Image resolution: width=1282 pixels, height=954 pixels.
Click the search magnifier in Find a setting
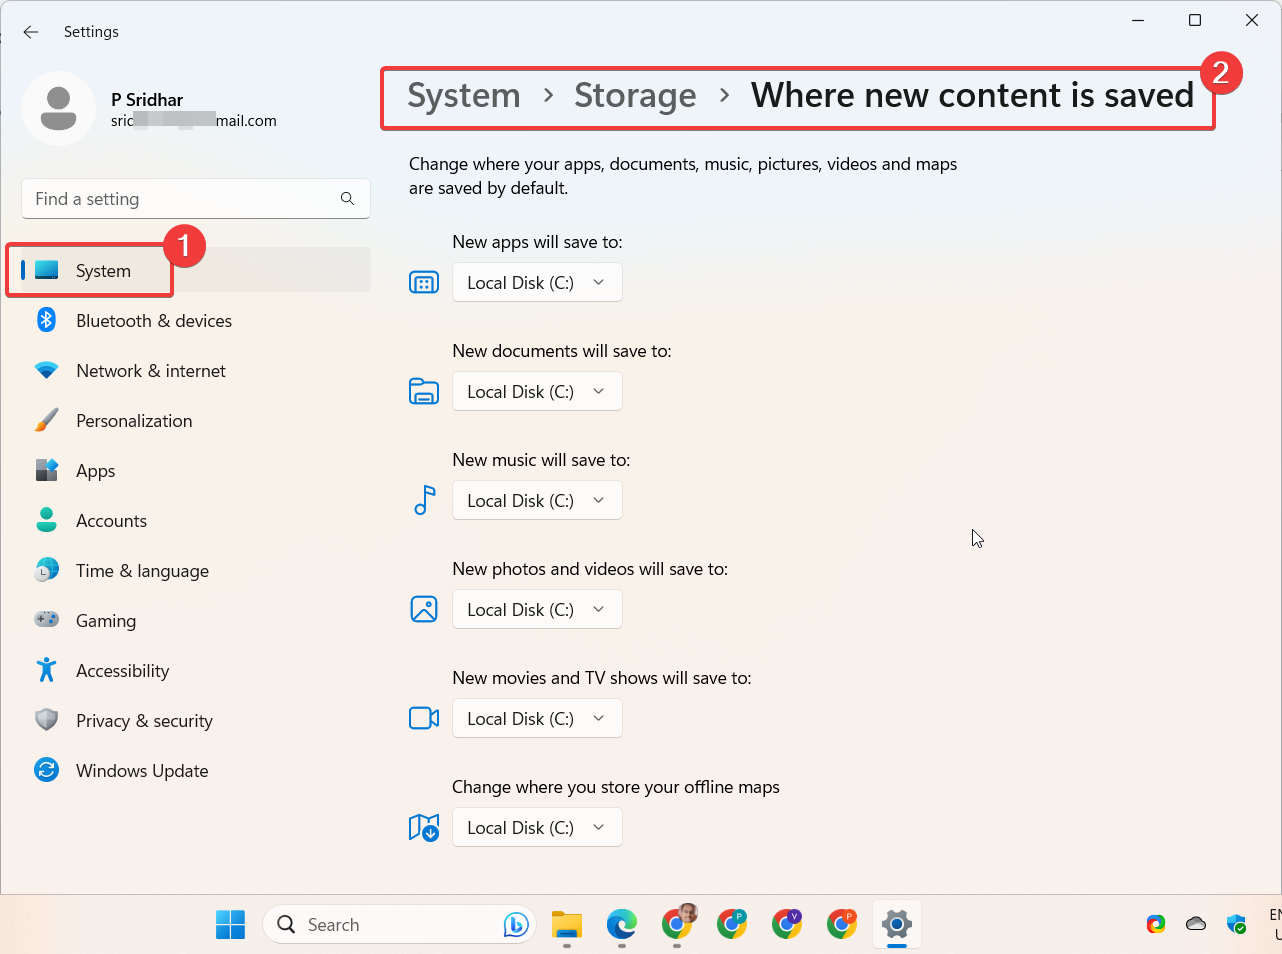click(x=347, y=199)
